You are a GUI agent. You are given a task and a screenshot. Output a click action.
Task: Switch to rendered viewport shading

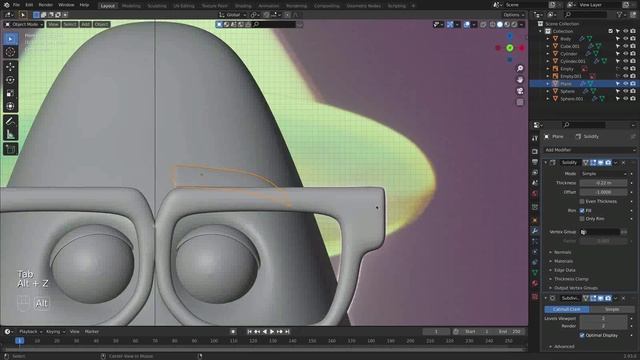click(514, 24)
